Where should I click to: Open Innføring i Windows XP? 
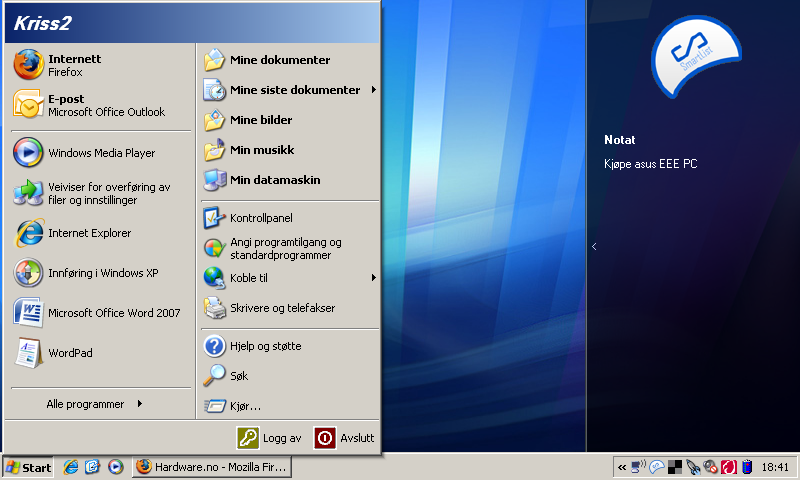click(101, 273)
